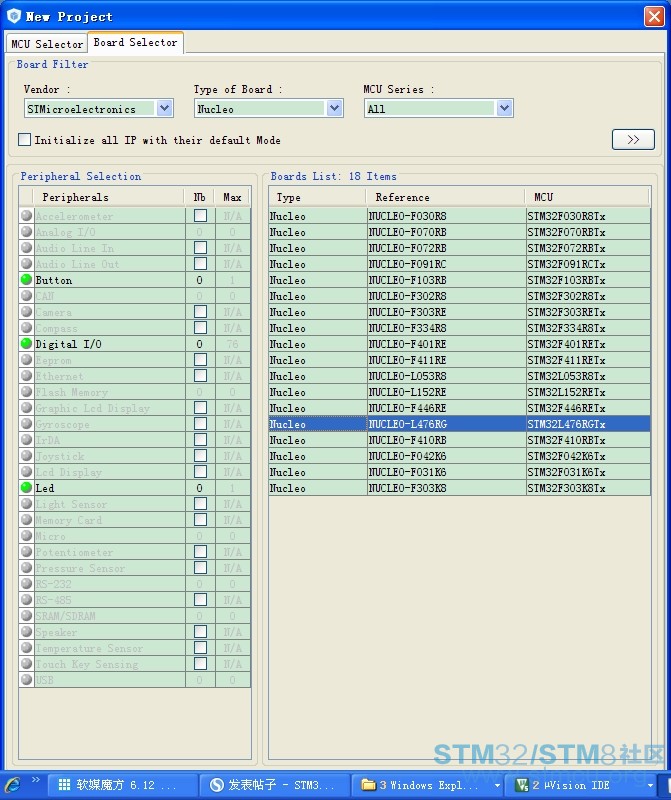Select the NUCLEO-F334R8 board row
The width and height of the screenshot is (671, 800).
click(x=460, y=328)
